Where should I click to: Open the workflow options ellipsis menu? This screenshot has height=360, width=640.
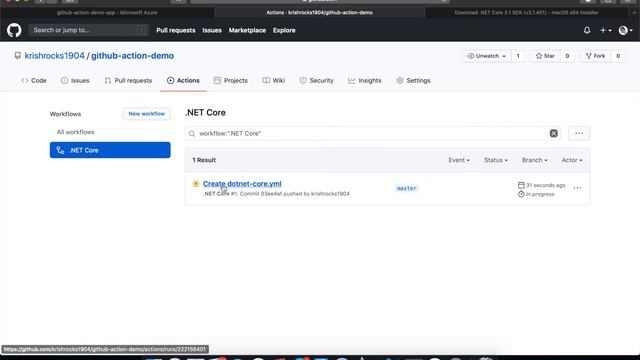pyautogui.click(x=579, y=133)
